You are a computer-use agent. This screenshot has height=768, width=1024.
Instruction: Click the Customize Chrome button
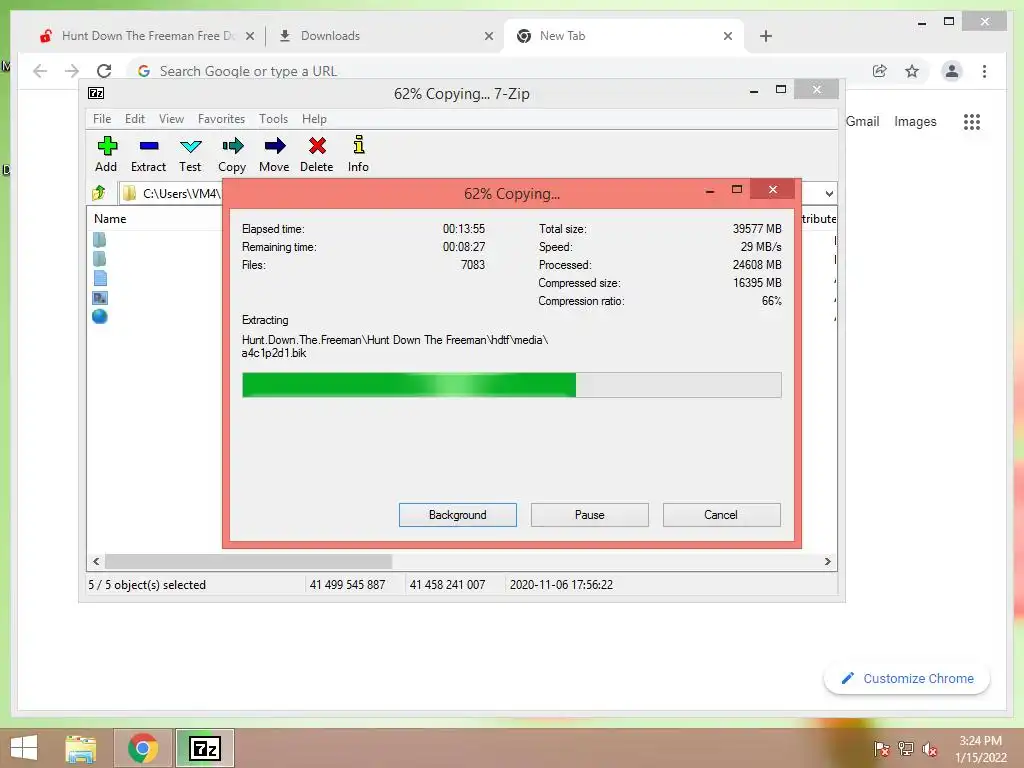pos(907,679)
